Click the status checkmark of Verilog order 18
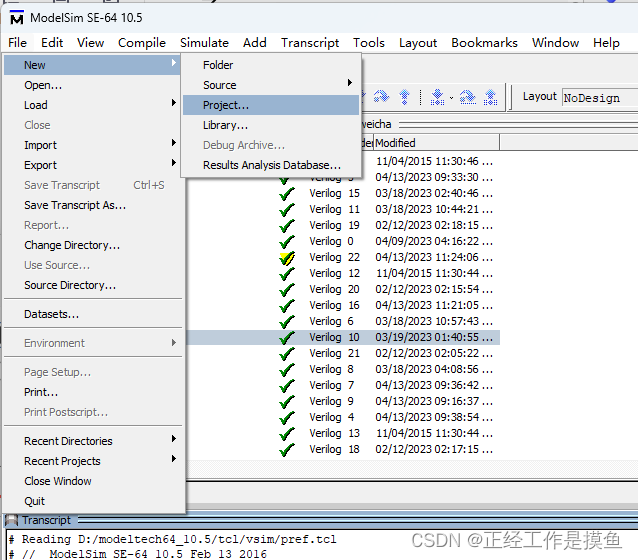The image size is (638, 560). click(287, 449)
